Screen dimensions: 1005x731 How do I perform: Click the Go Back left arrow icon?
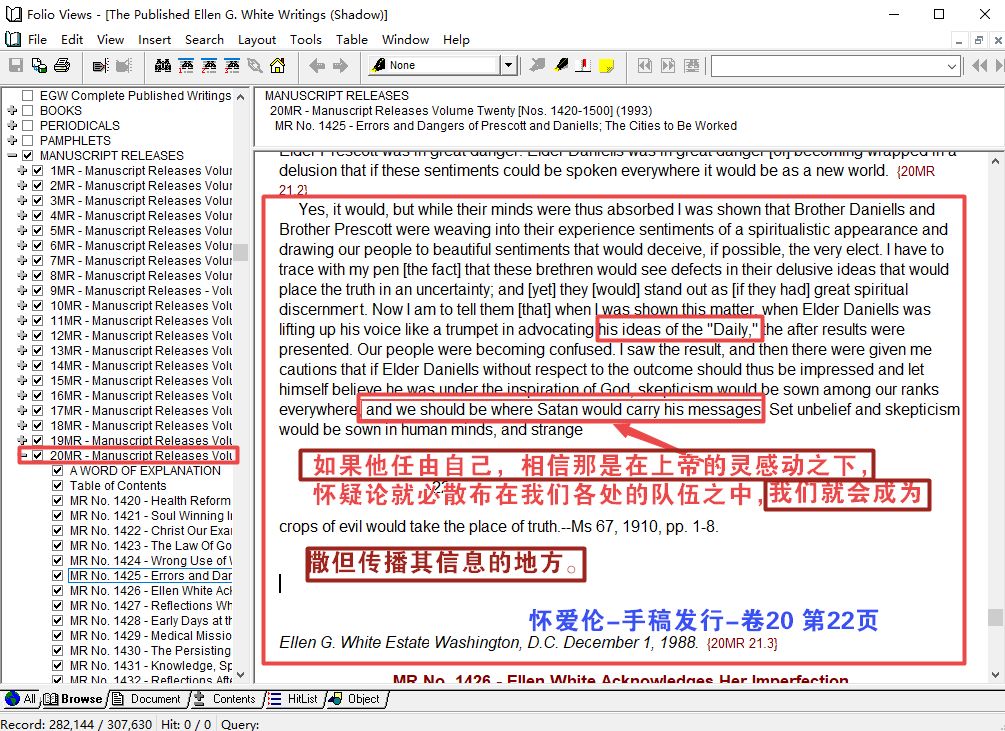point(317,66)
